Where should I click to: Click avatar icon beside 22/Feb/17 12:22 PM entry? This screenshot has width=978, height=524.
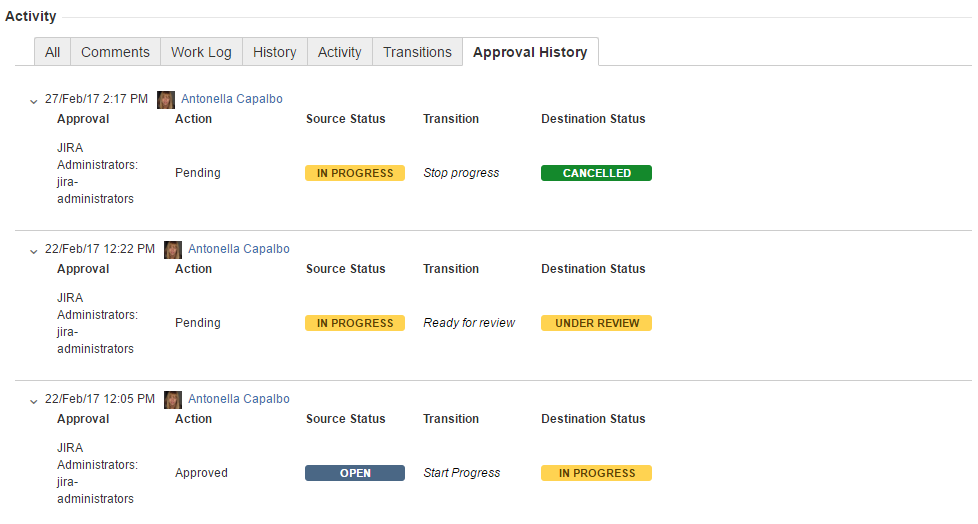pos(173,249)
